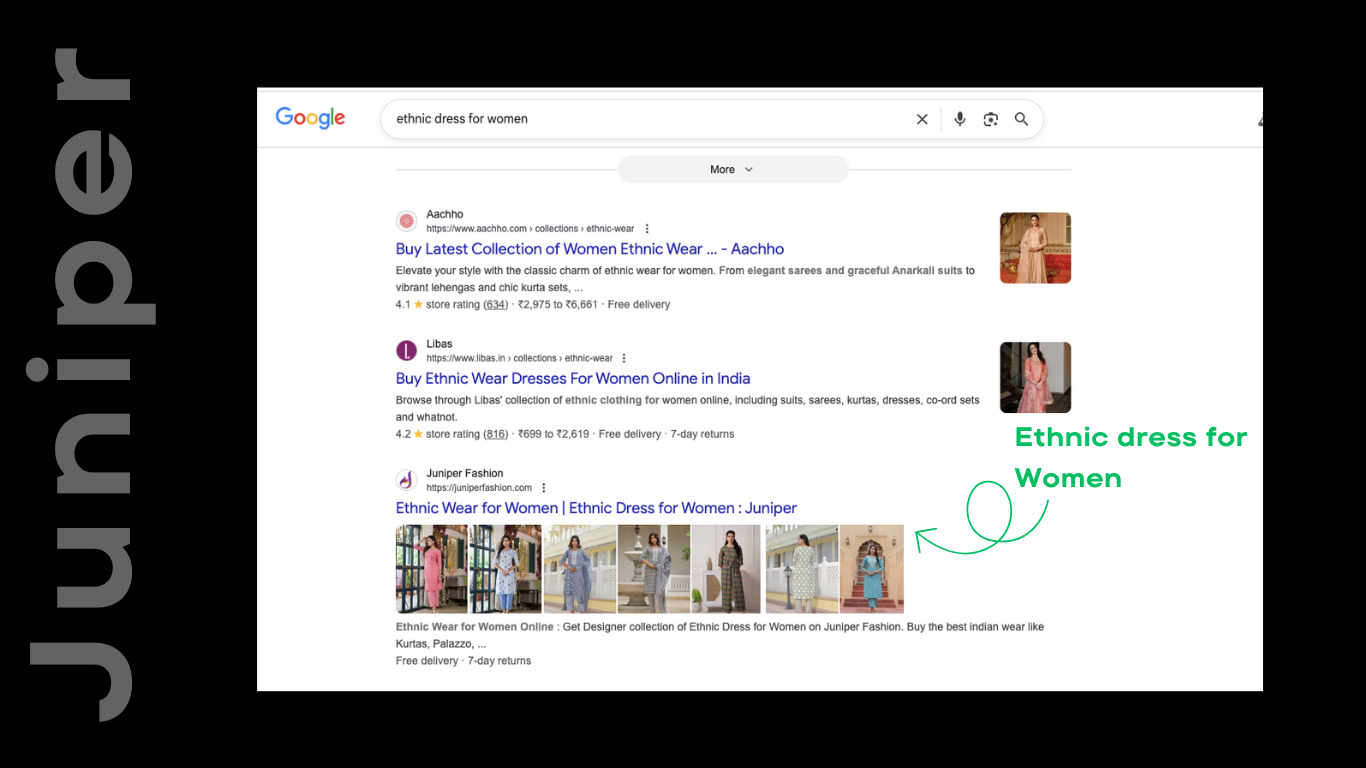Click the 'Juniper Fashion' site name
1366x768 pixels.
pos(465,473)
